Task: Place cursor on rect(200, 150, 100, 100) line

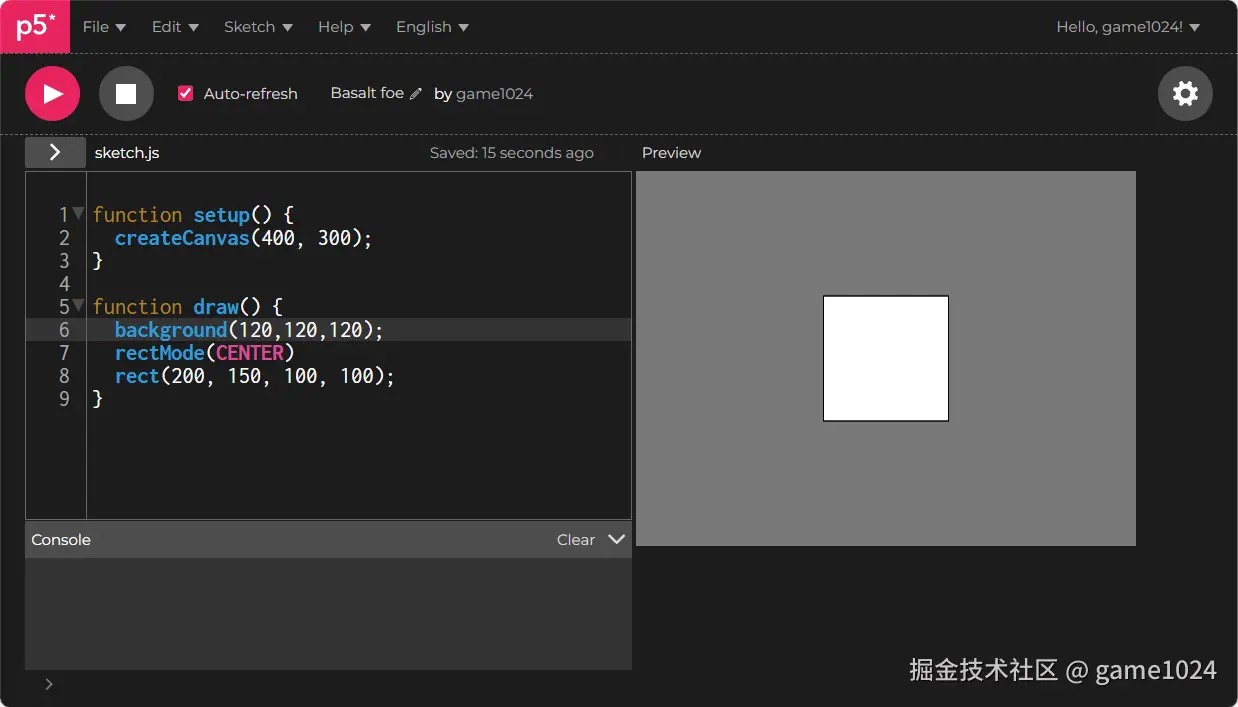Action: pyautogui.click(x=255, y=376)
